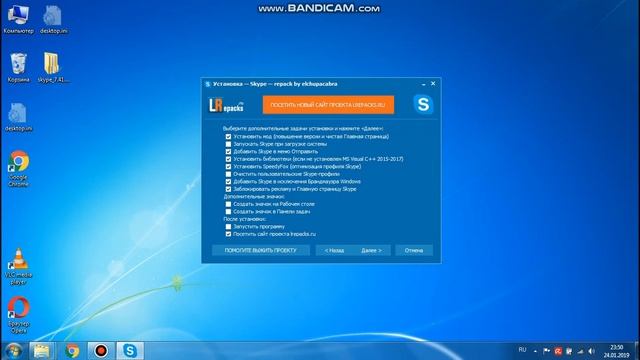Select the skype_7.41 archive folder icon
The image size is (640, 360).
click(53, 67)
